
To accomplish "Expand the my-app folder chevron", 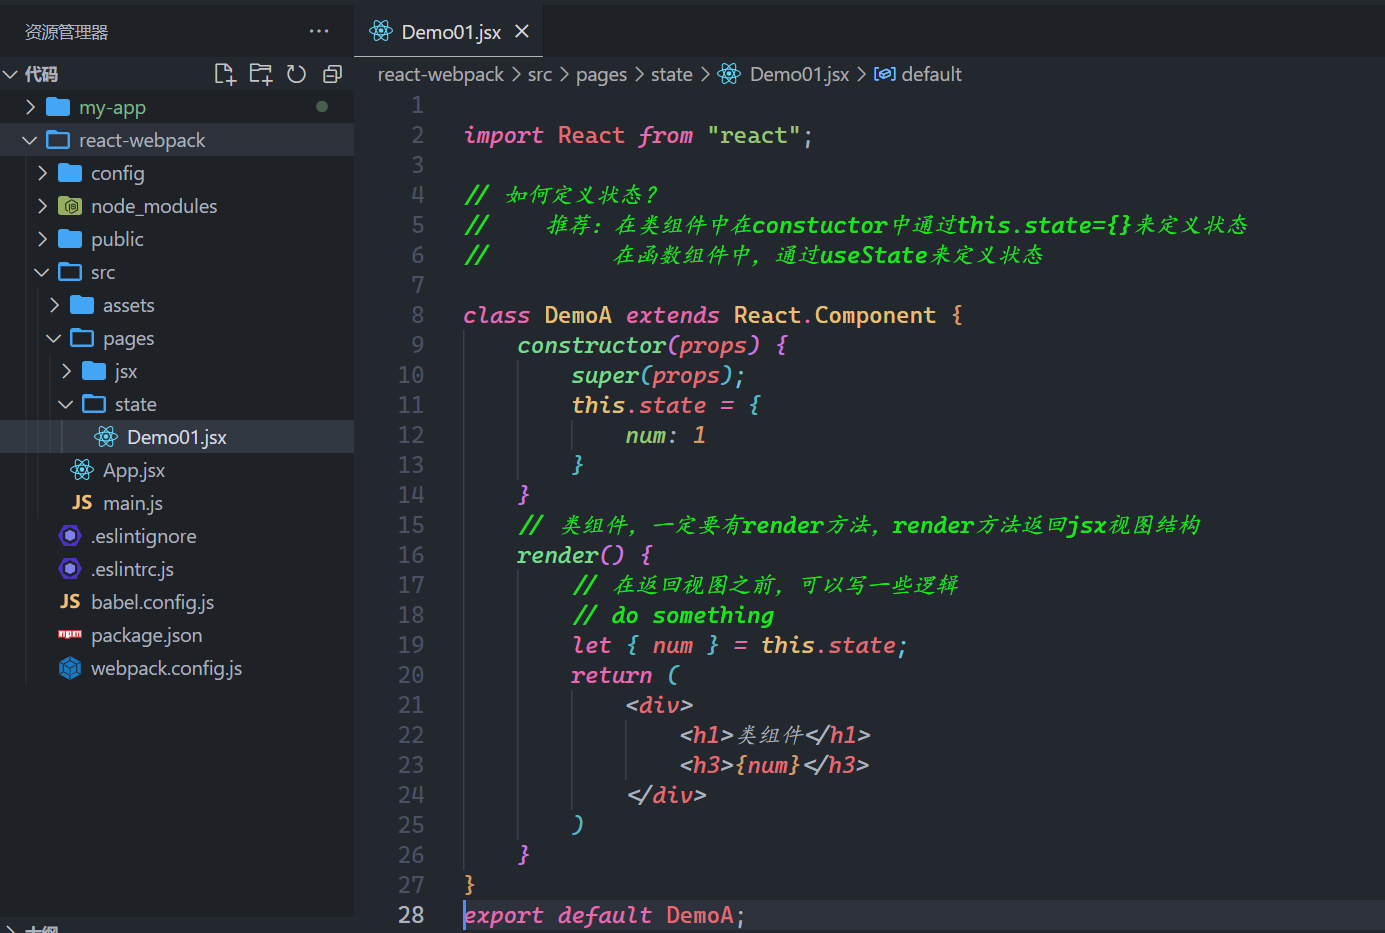I will tap(30, 107).
